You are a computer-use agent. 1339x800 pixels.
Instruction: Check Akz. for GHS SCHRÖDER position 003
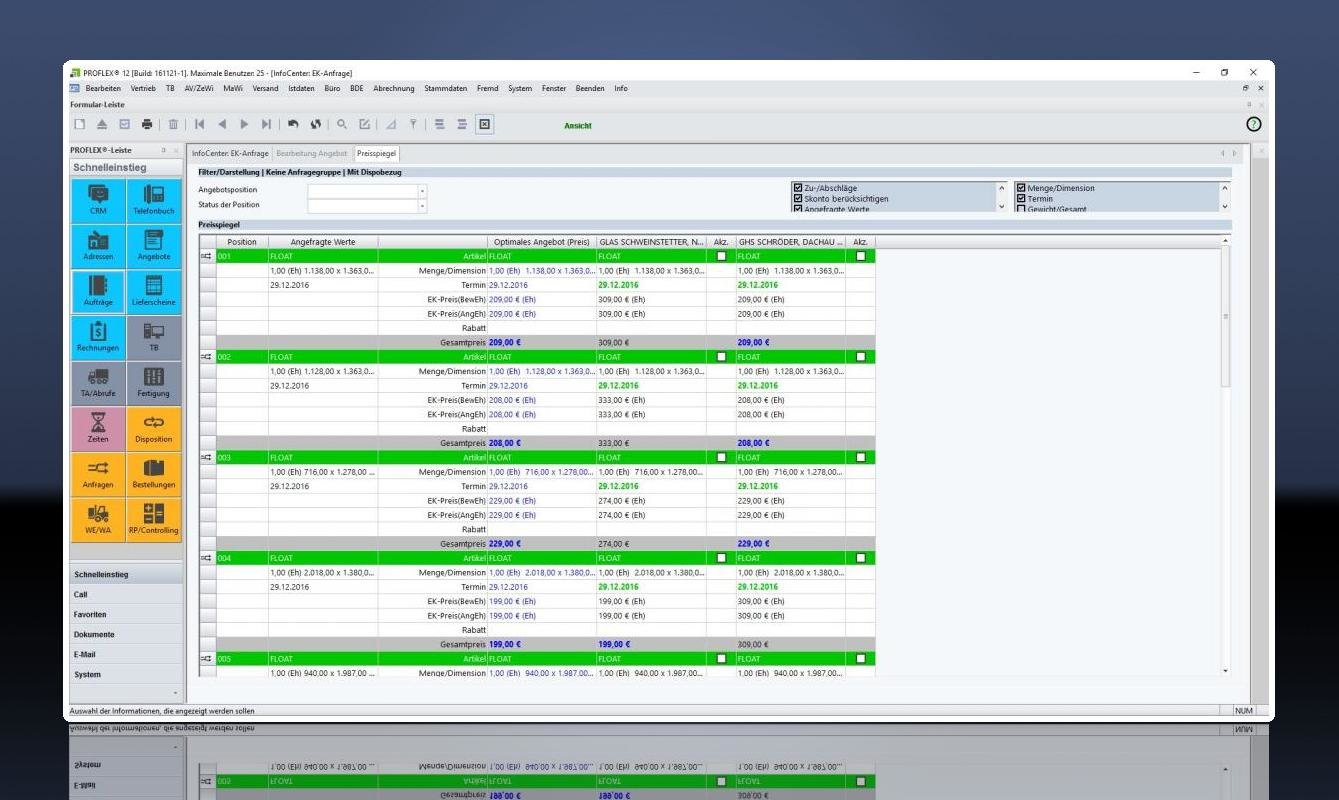pos(861,457)
